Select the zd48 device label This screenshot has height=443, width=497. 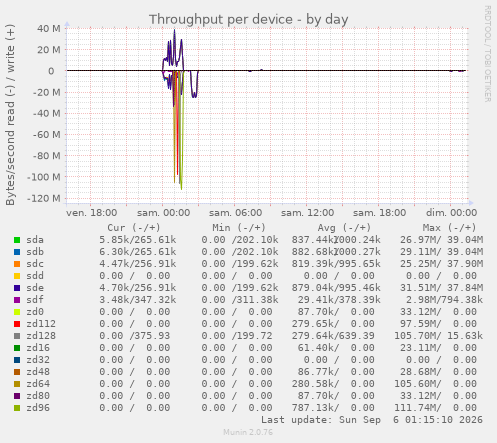38,372
